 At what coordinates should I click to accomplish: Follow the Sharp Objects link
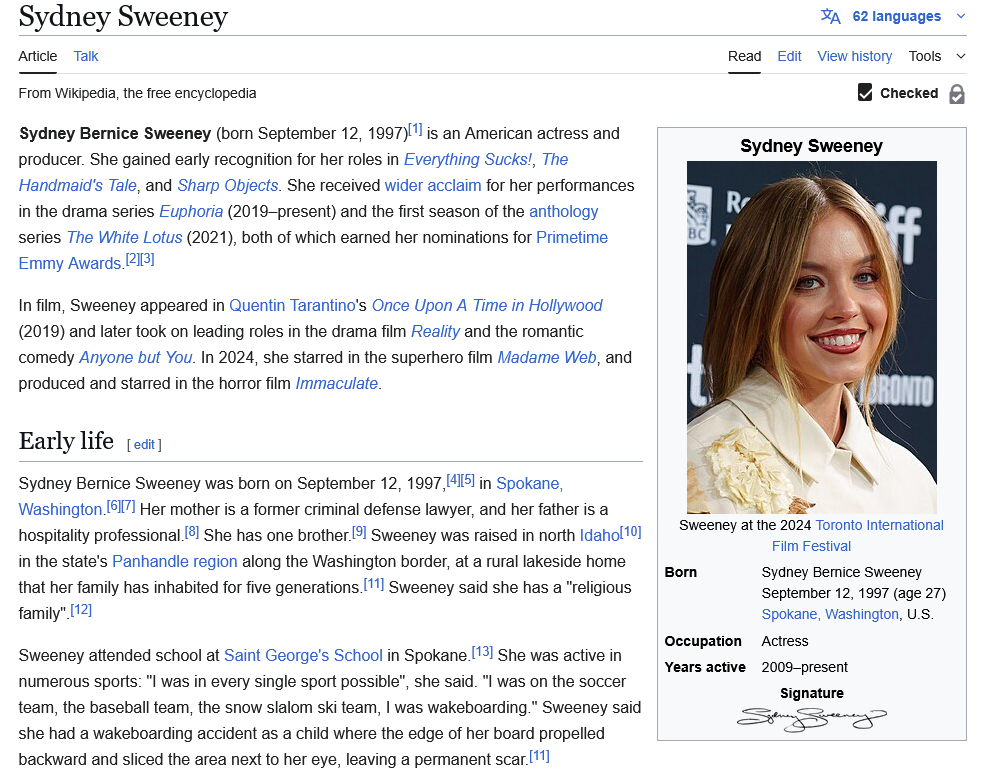(228, 186)
